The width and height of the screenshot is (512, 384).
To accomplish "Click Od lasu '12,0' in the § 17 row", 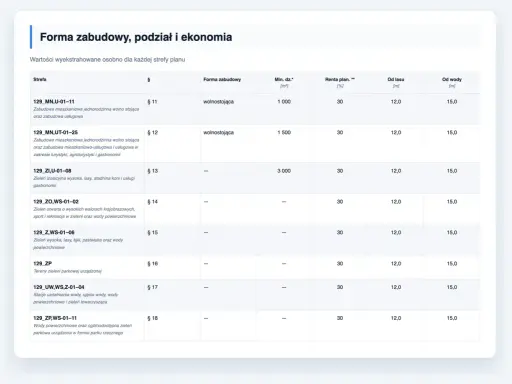I will pyautogui.click(x=396, y=287).
